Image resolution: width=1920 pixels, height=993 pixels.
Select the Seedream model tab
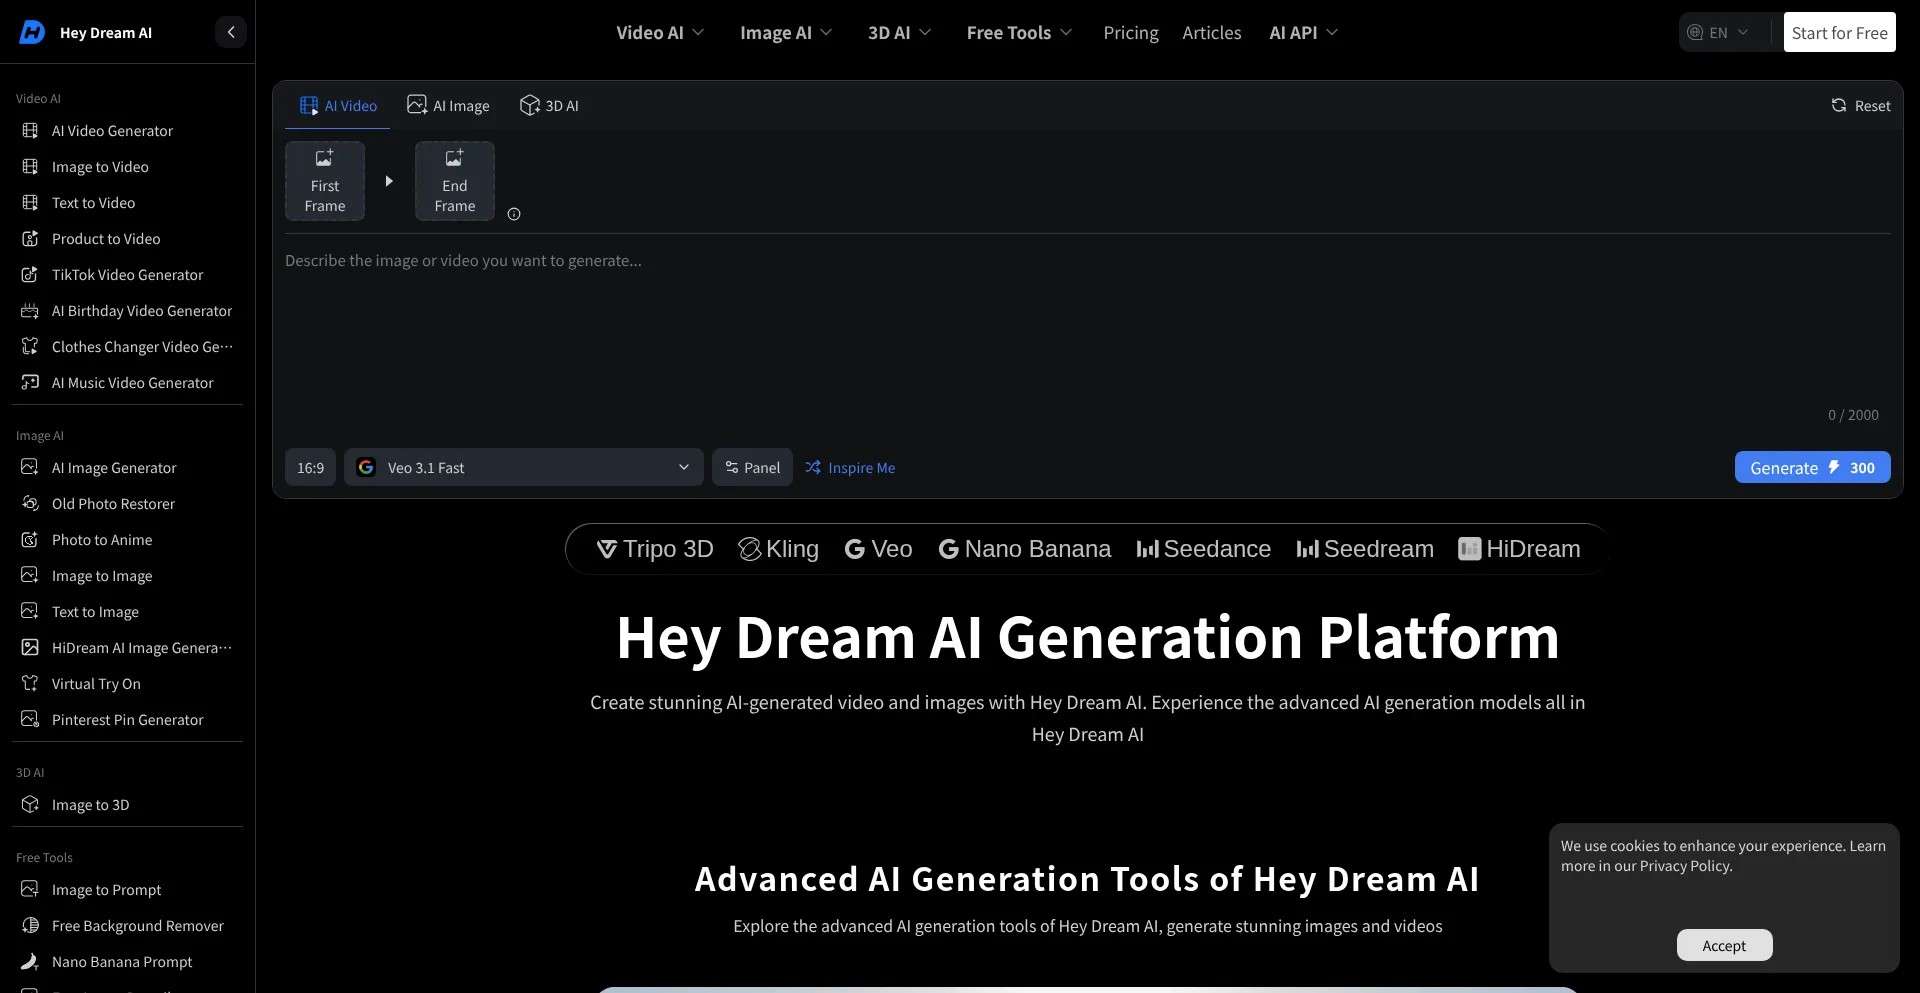click(1365, 549)
